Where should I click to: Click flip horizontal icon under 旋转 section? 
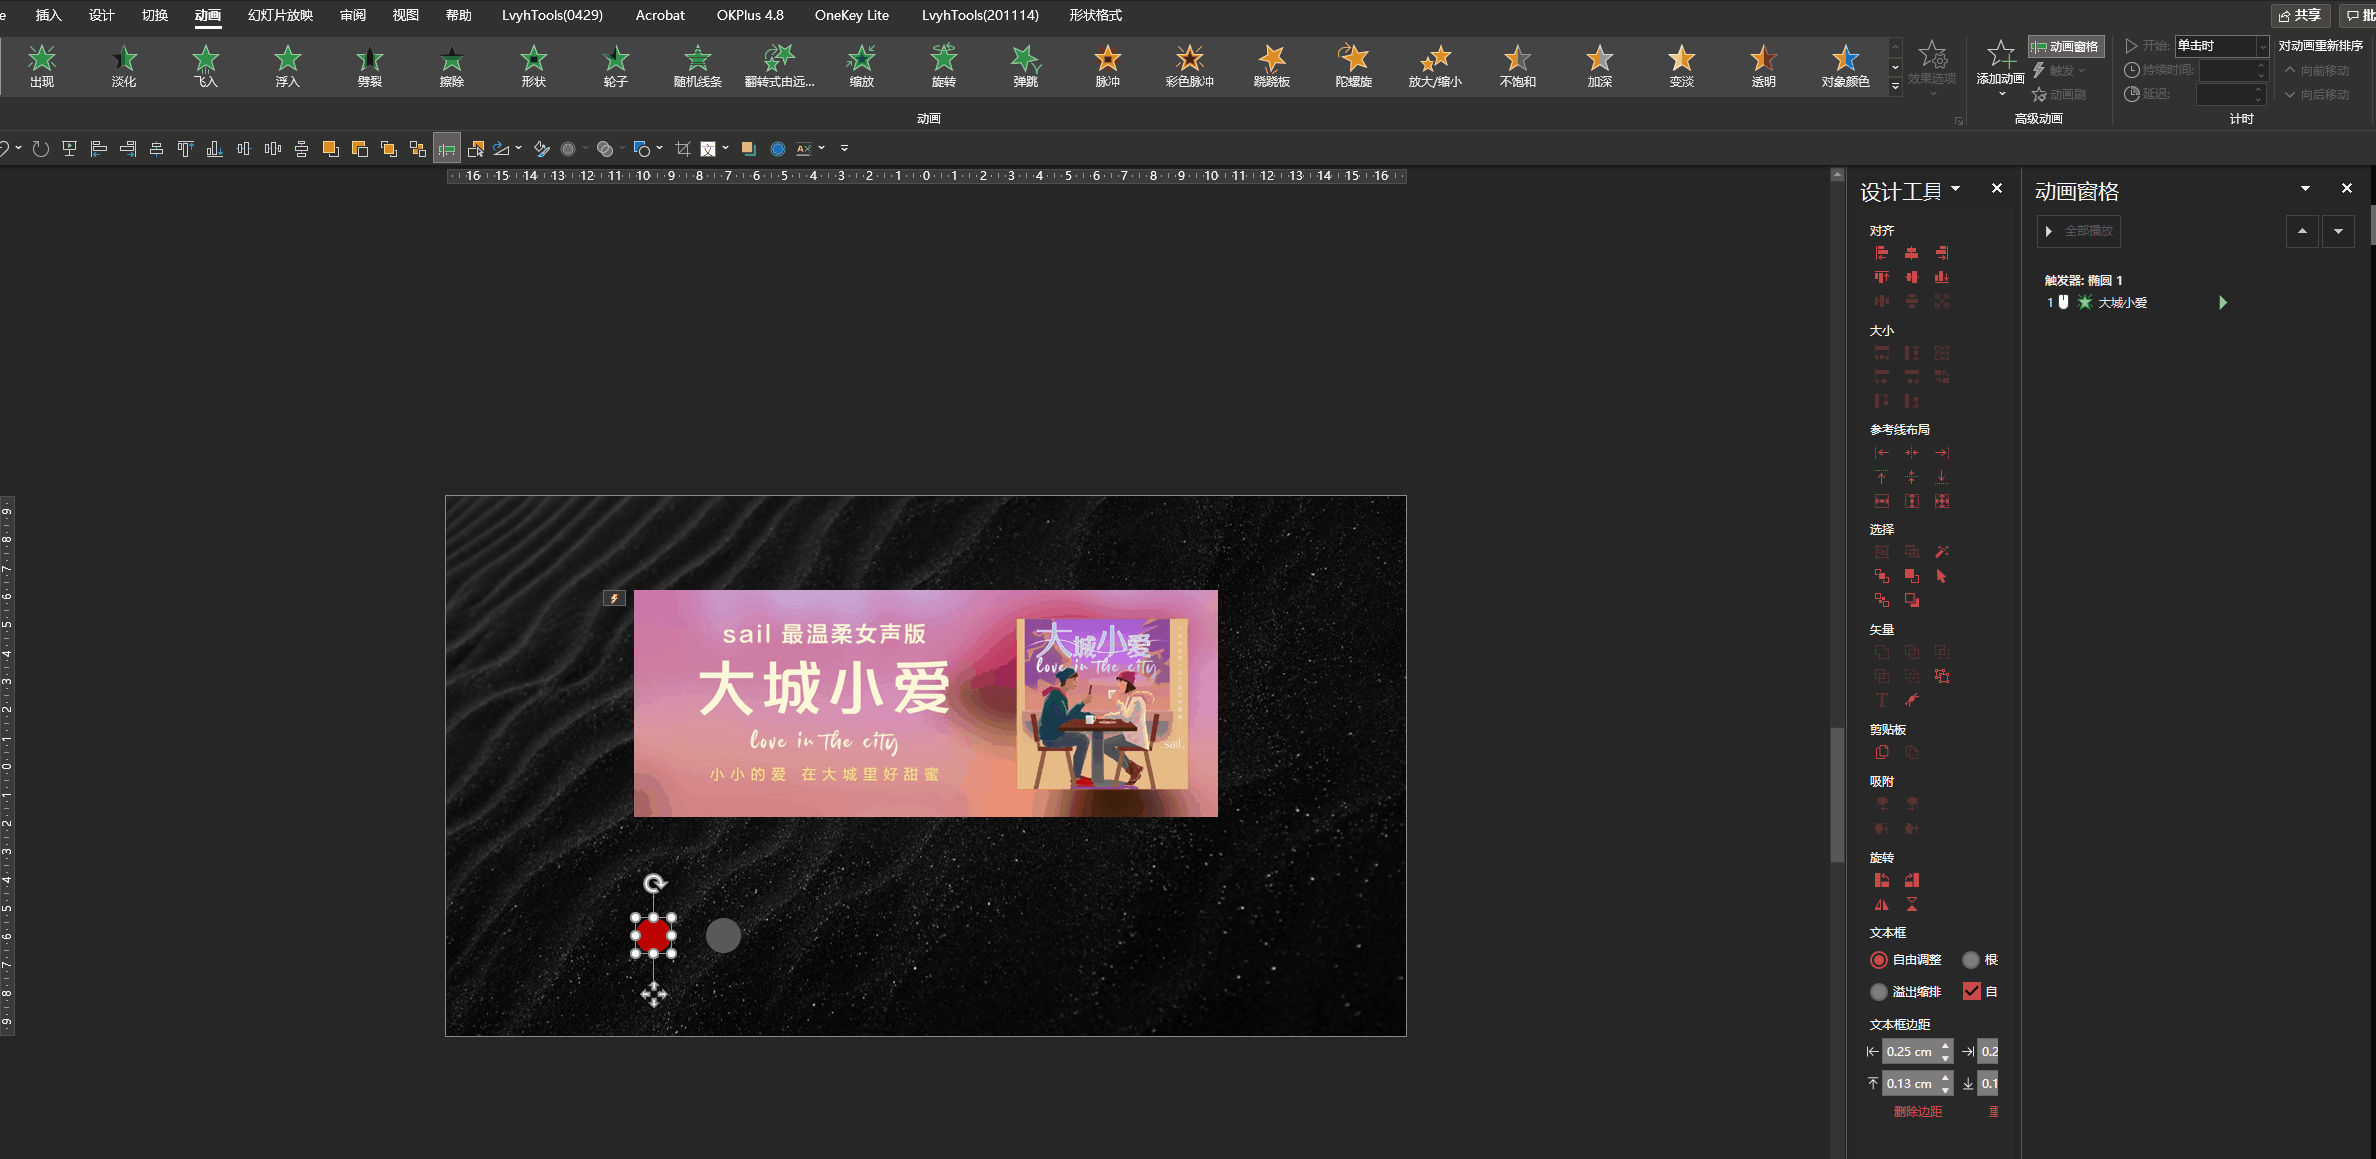point(1882,904)
